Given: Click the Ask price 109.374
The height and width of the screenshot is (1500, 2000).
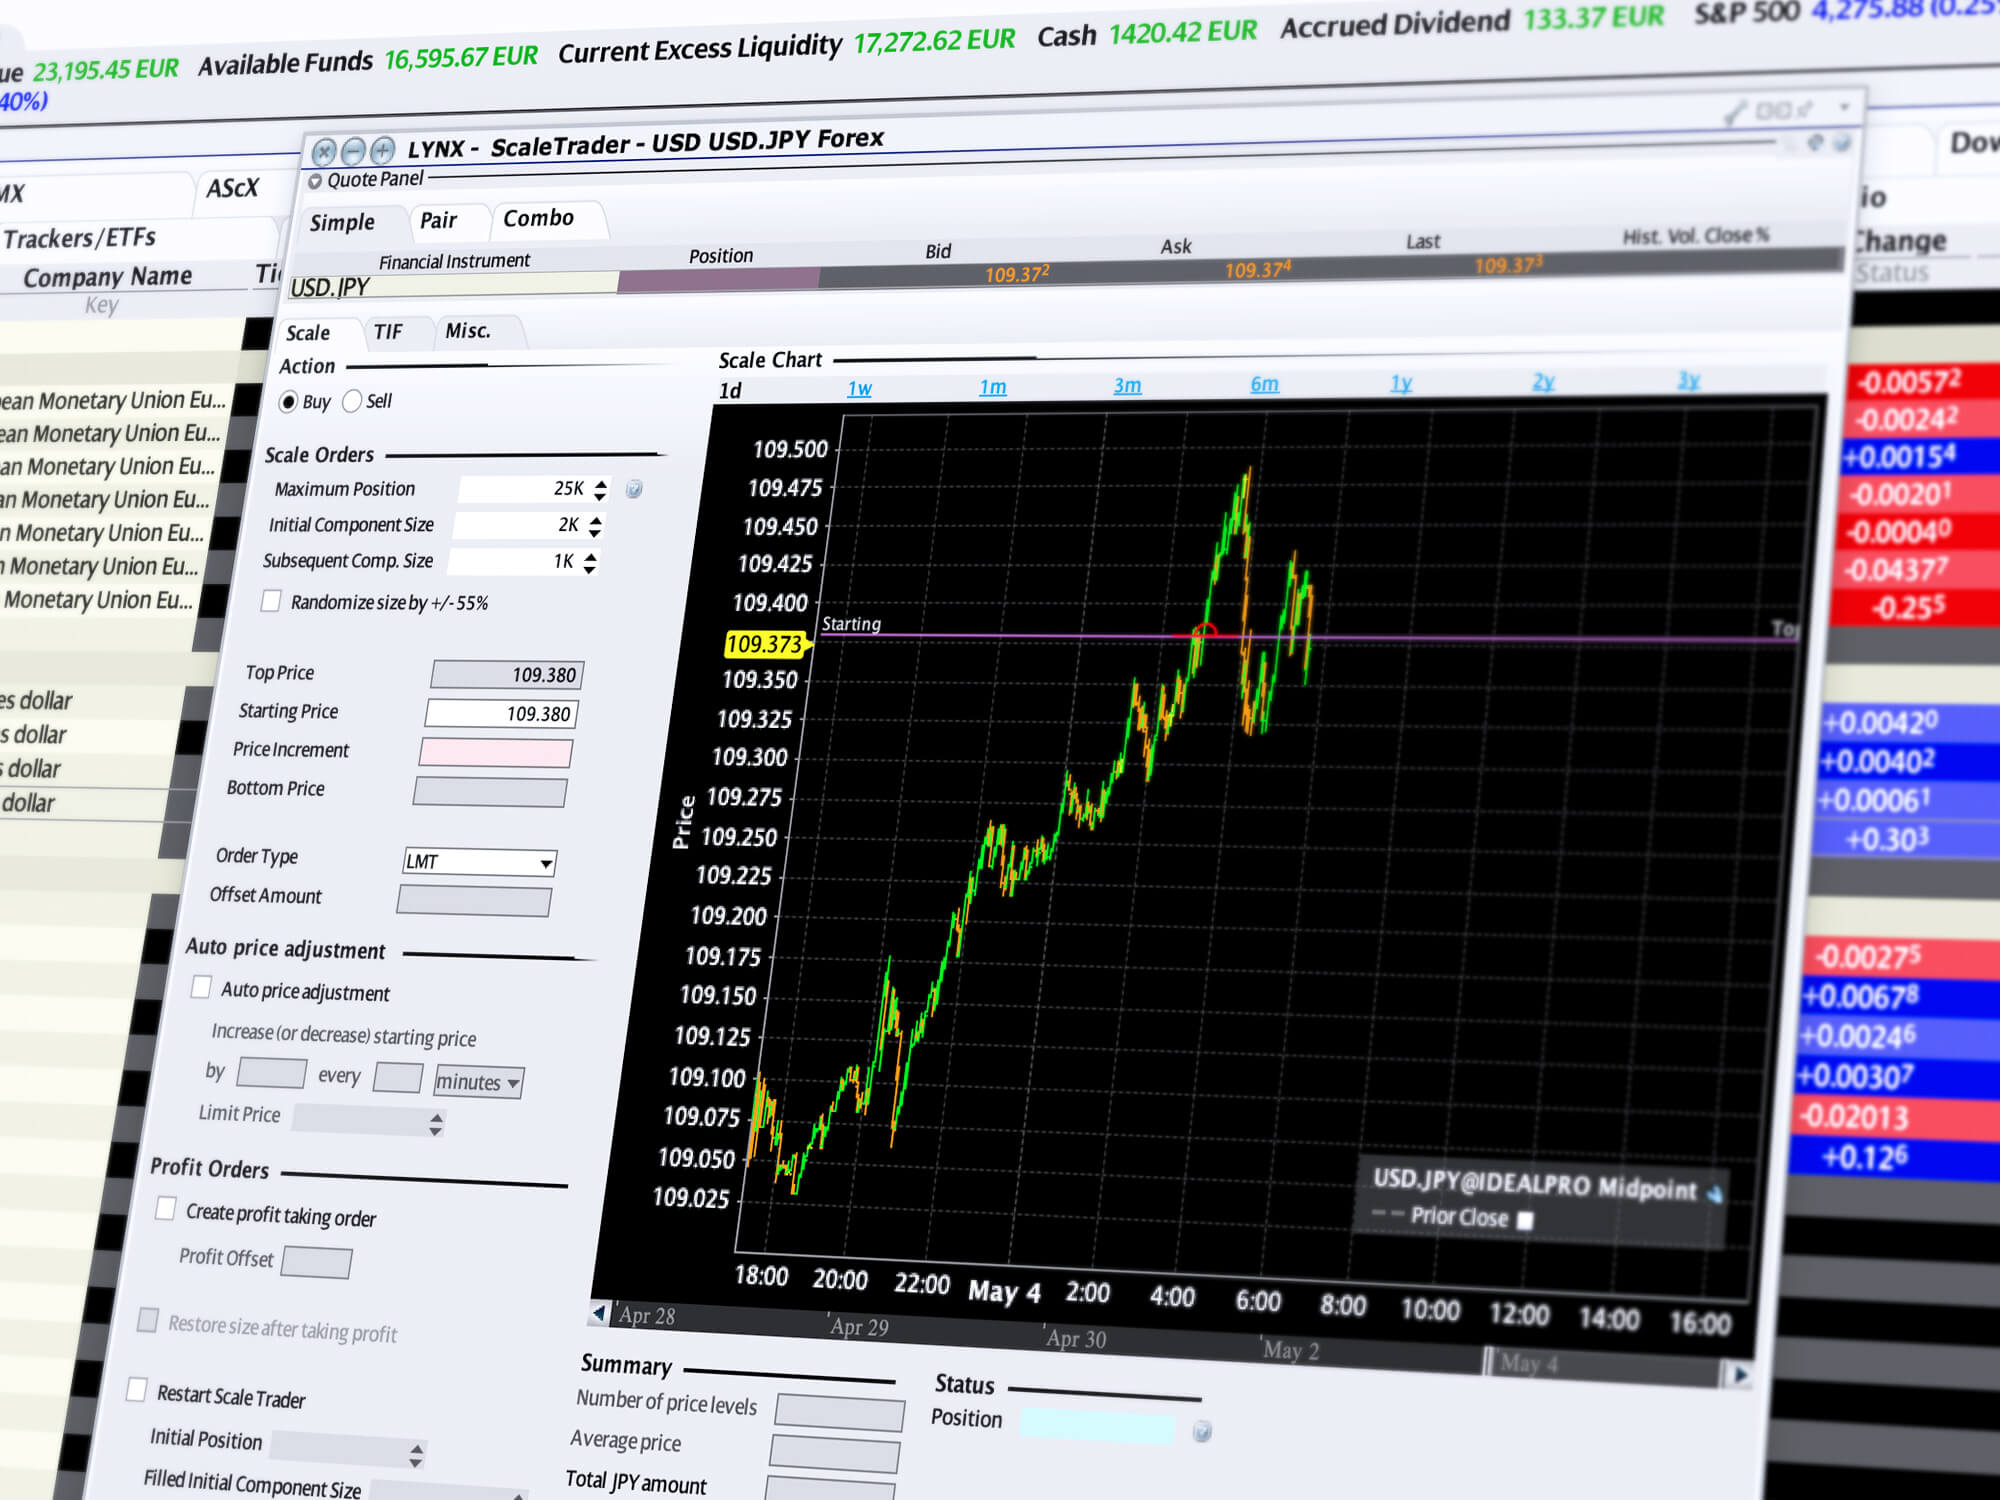Looking at the screenshot, I should (x=1258, y=270).
